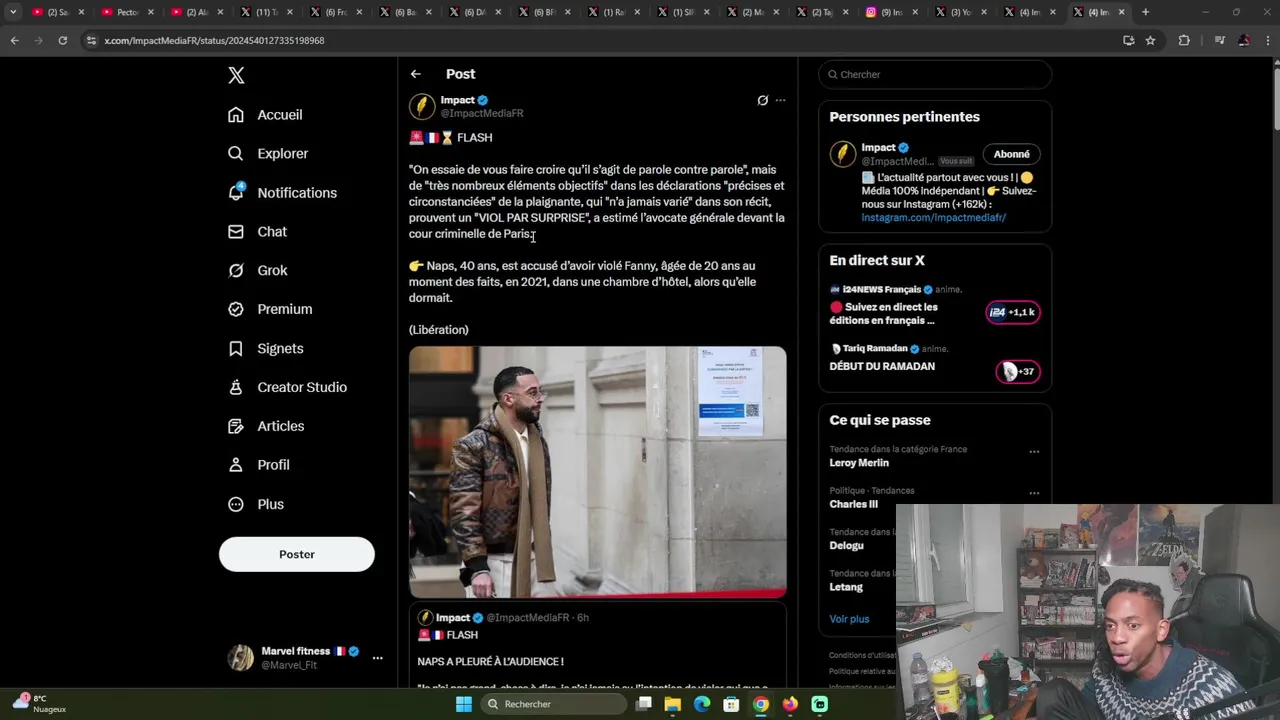Open Microsoft Edge from the taskbar
1280x720 pixels.
pyautogui.click(x=702, y=704)
